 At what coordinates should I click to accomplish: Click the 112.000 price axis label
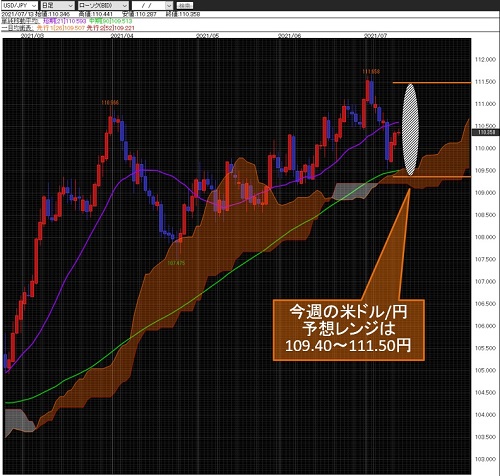point(485,60)
